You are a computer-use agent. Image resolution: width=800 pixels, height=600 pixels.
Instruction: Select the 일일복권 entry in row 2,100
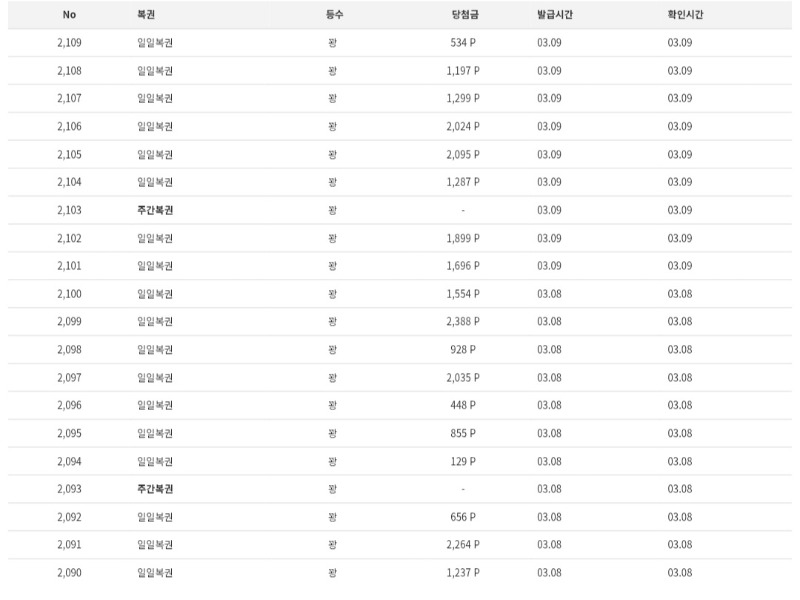(155, 294)
